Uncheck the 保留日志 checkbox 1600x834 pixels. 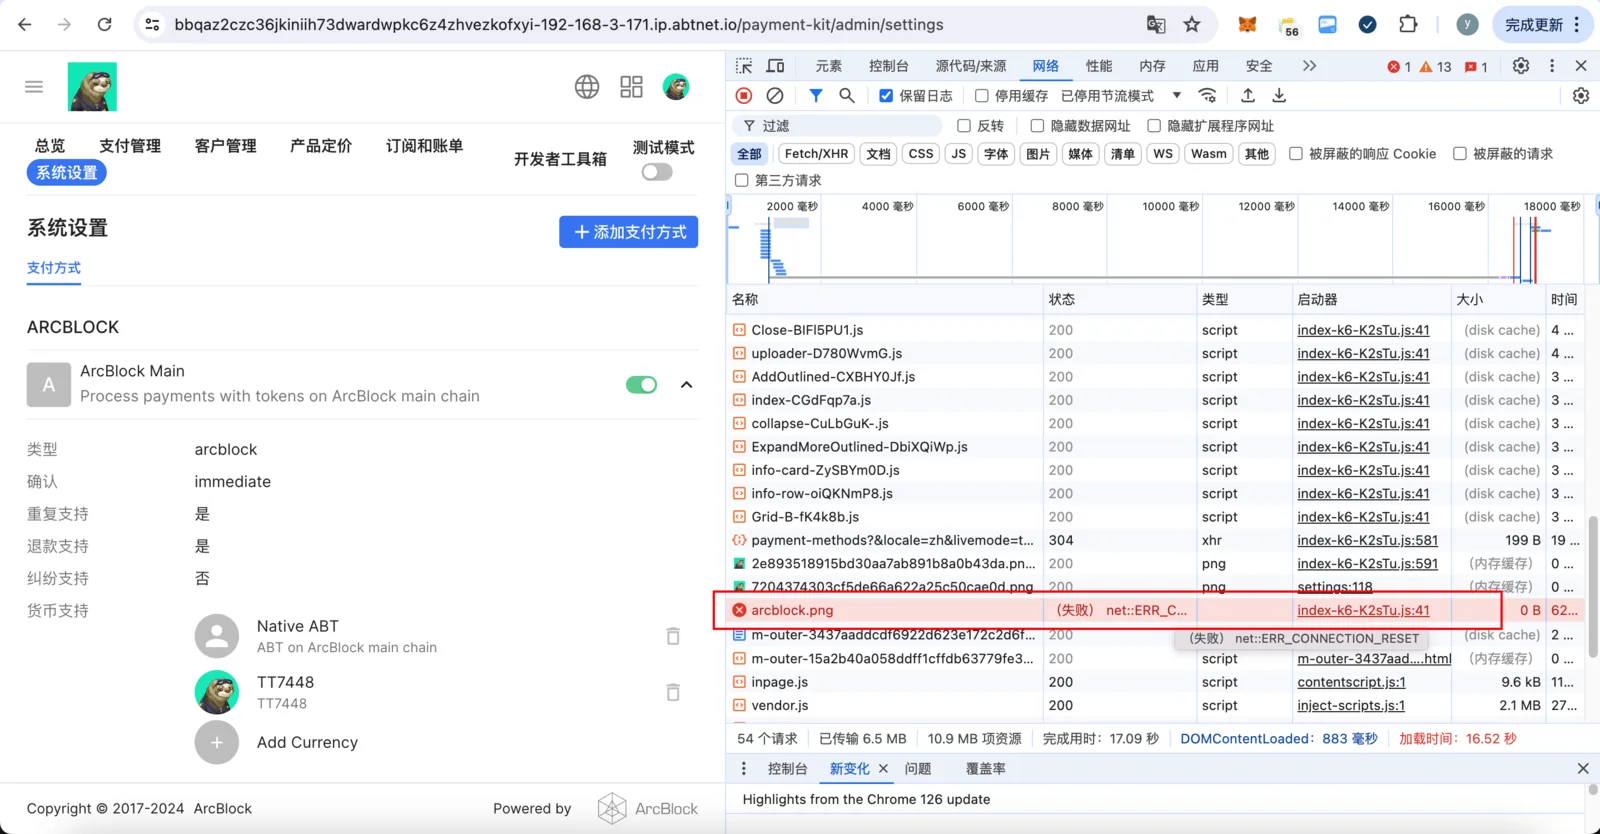click(886, 96)
